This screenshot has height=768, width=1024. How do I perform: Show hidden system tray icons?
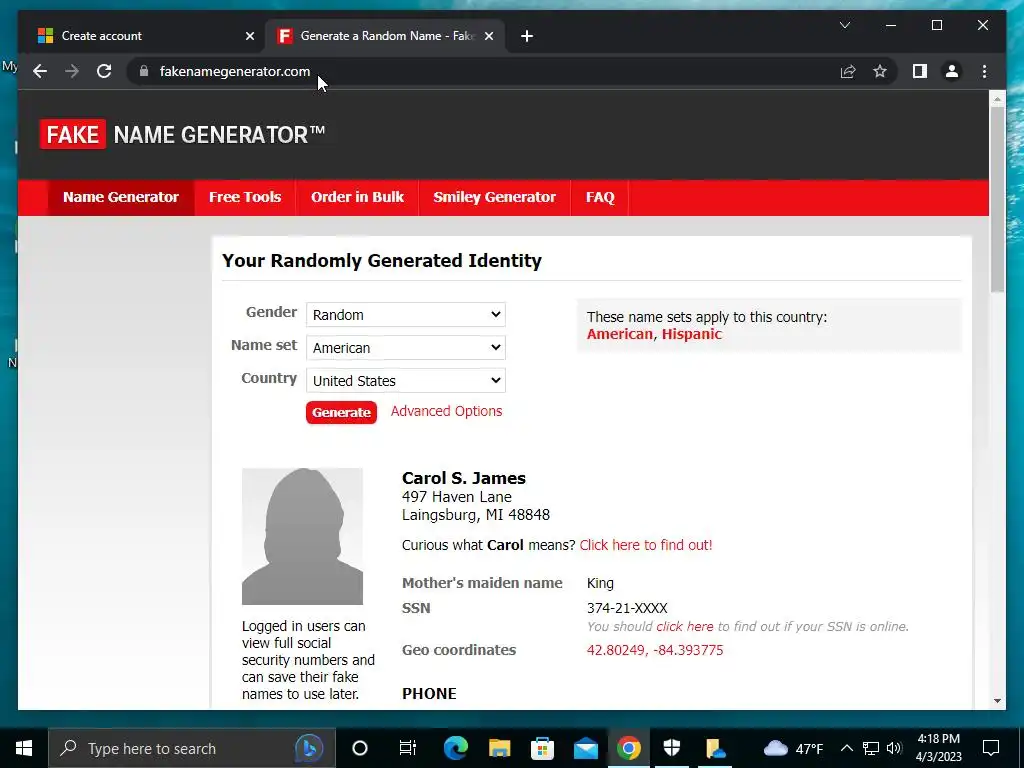click(846, 748)
